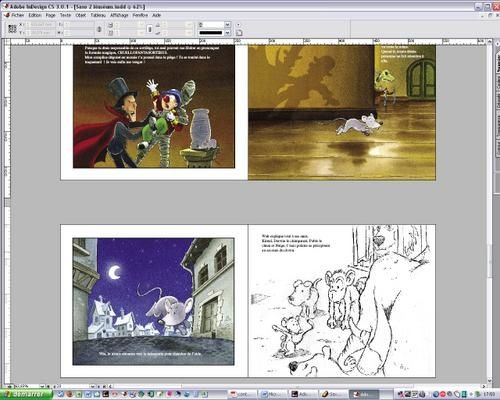Click the system tray clock 17:03
Viewport: 500px width, 400px height.
[x=490, y=394]
